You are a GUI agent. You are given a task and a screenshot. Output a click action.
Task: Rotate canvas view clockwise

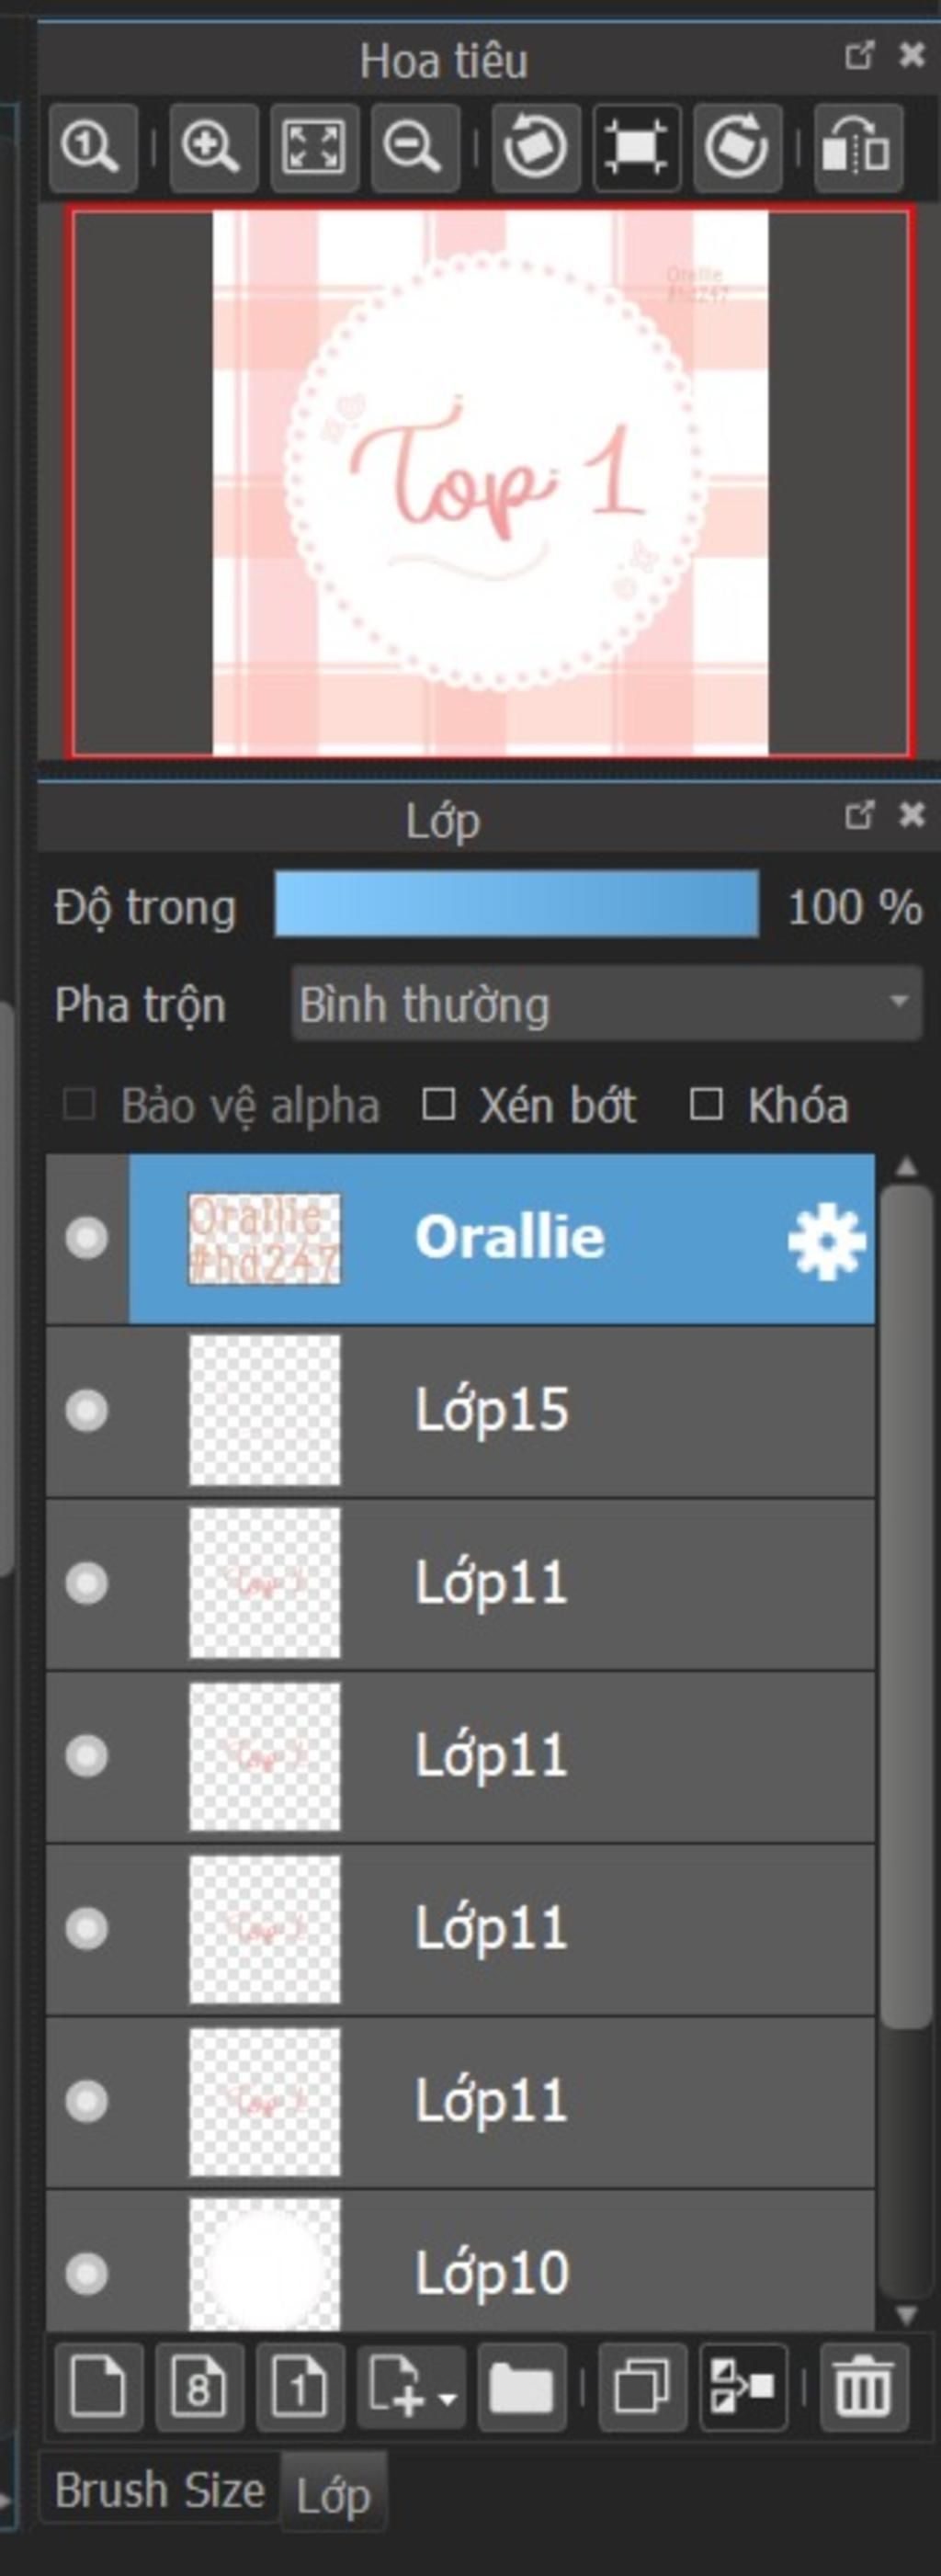(x=737, y=148)
